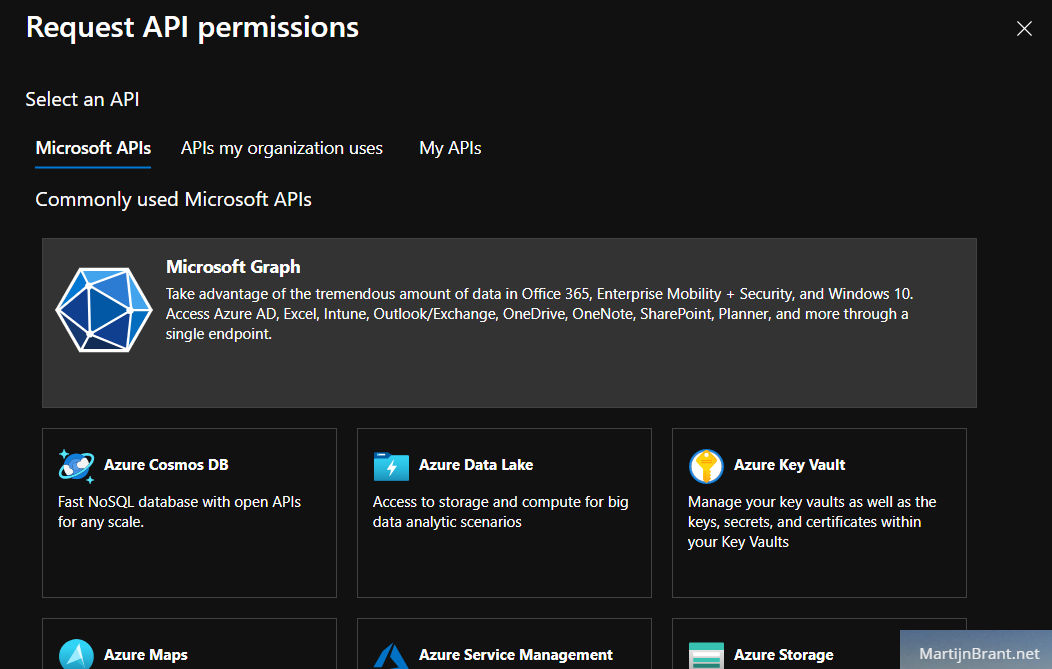1052x669 pixels.
Task: Open the Azure Service Management card title
Action: point(515,654)
